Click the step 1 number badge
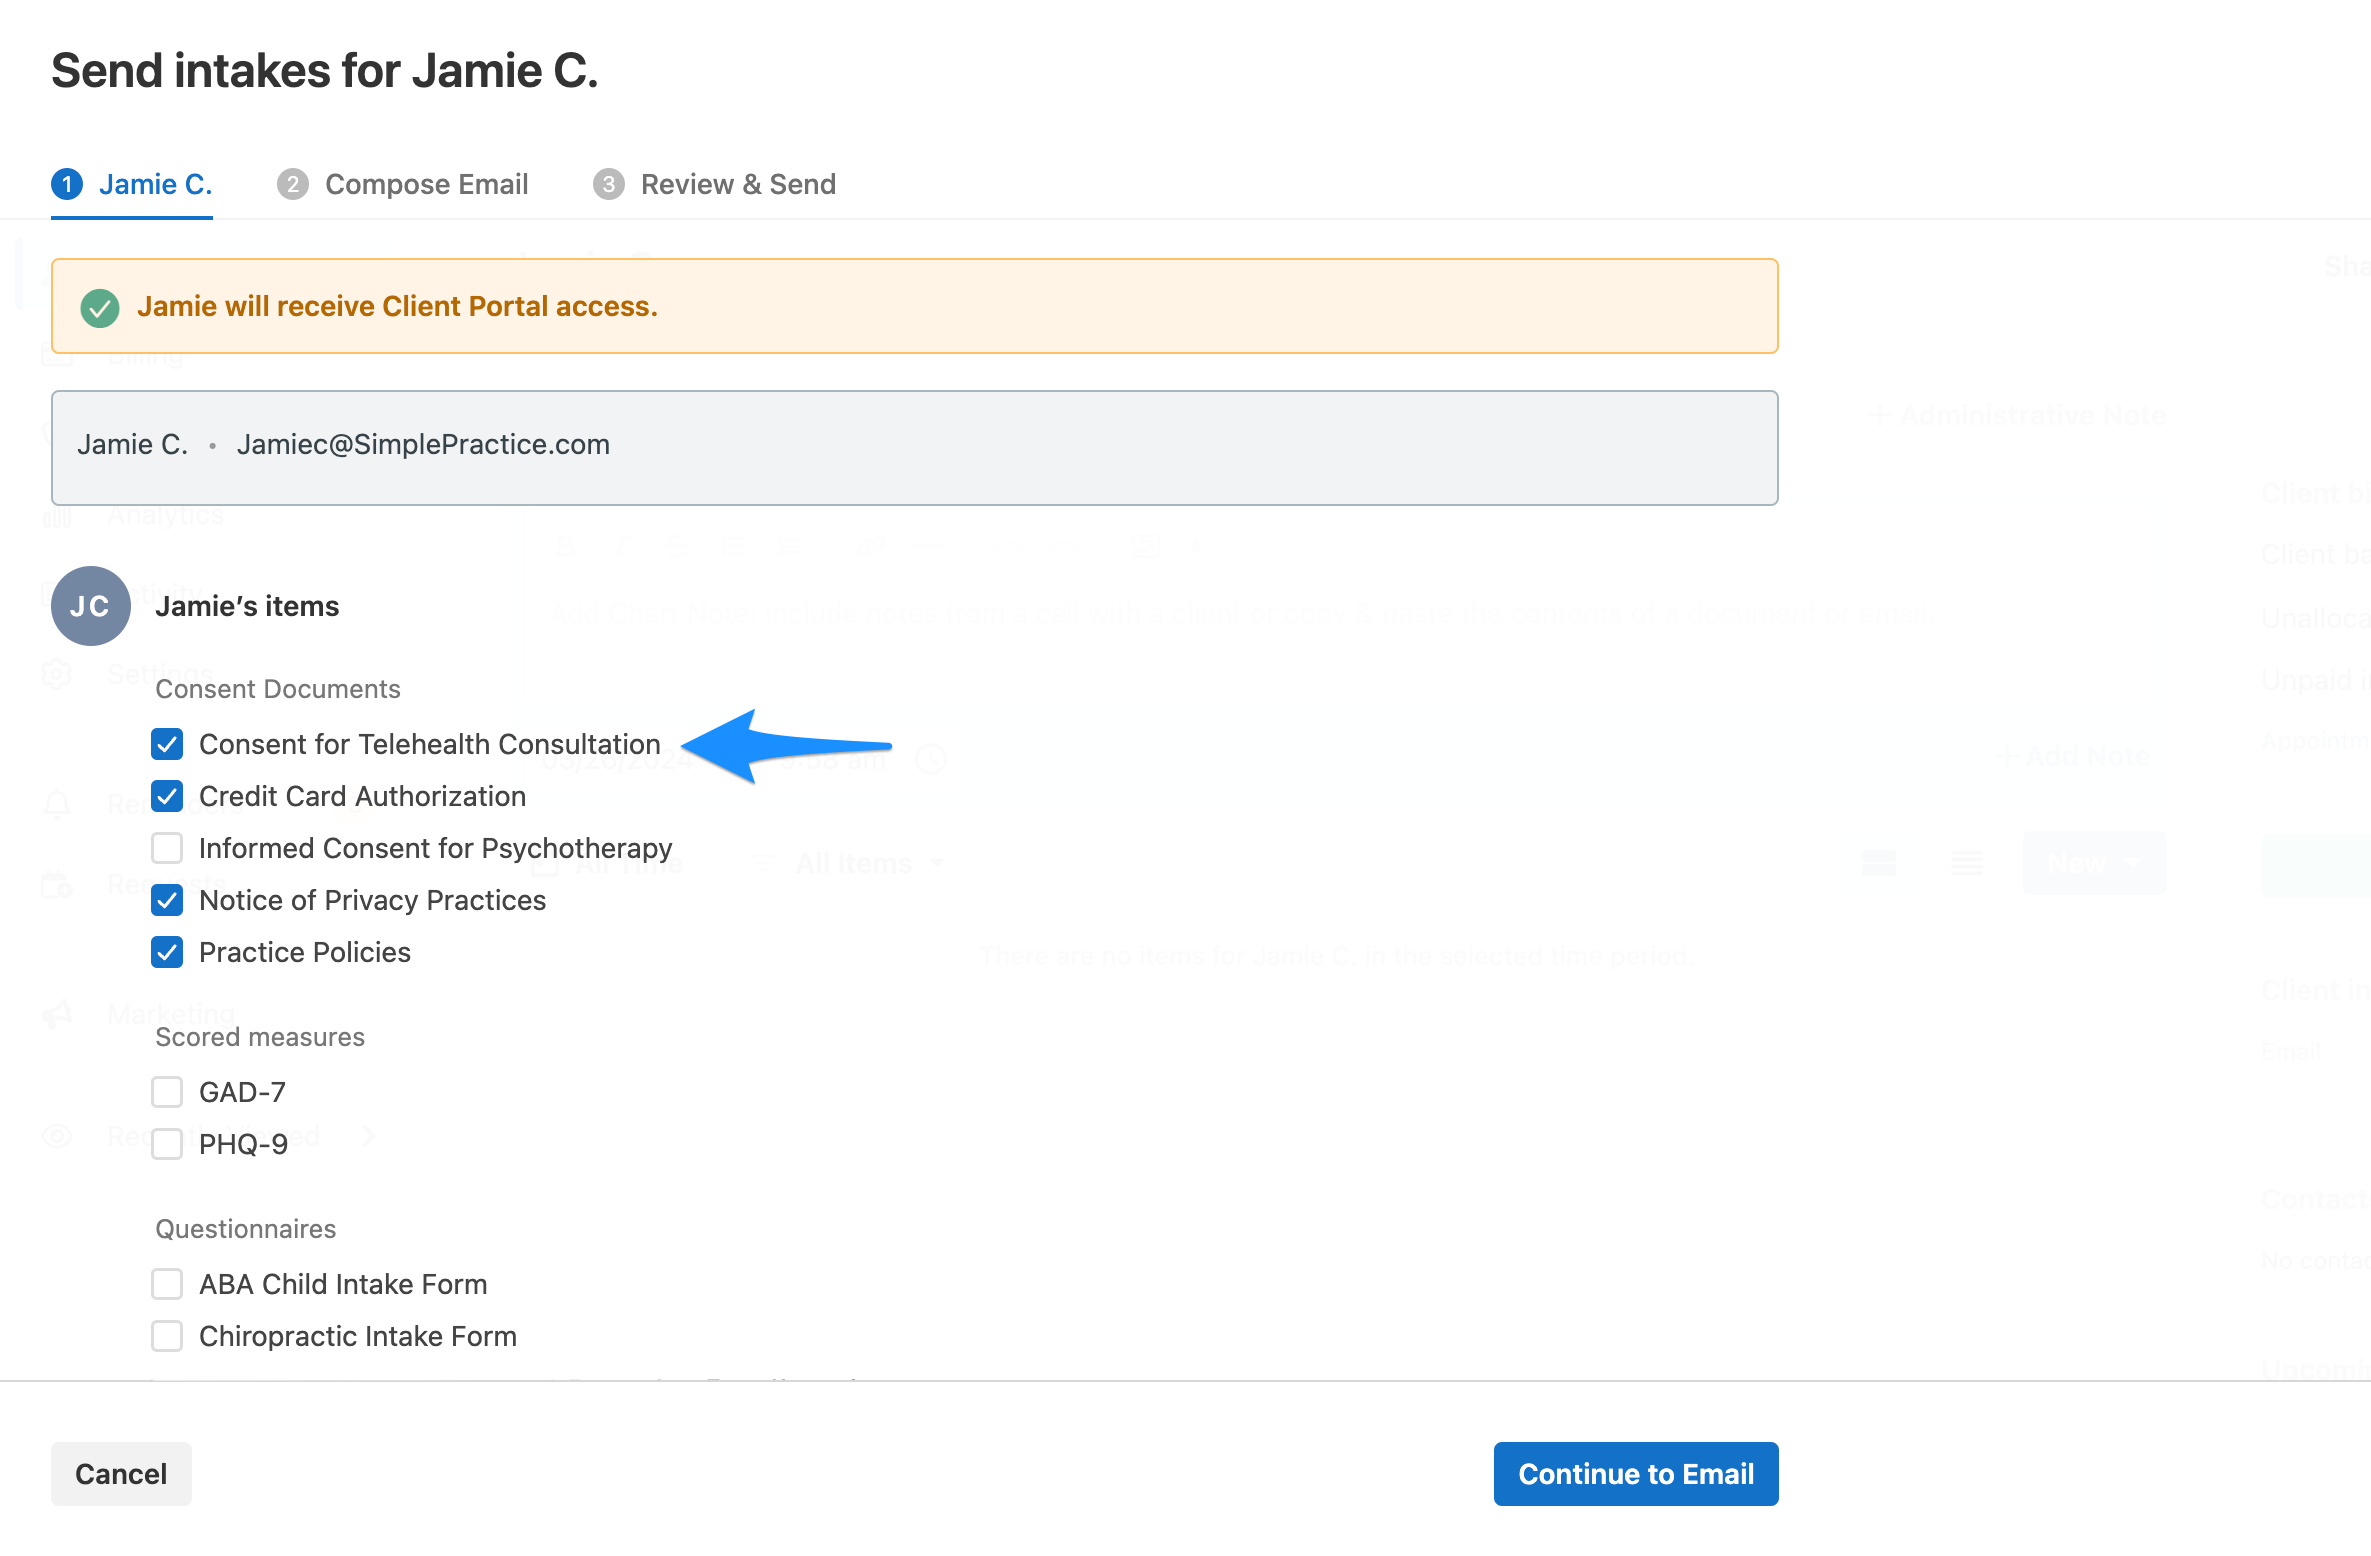This screenshot has width=2371, height=1556. 67,184
